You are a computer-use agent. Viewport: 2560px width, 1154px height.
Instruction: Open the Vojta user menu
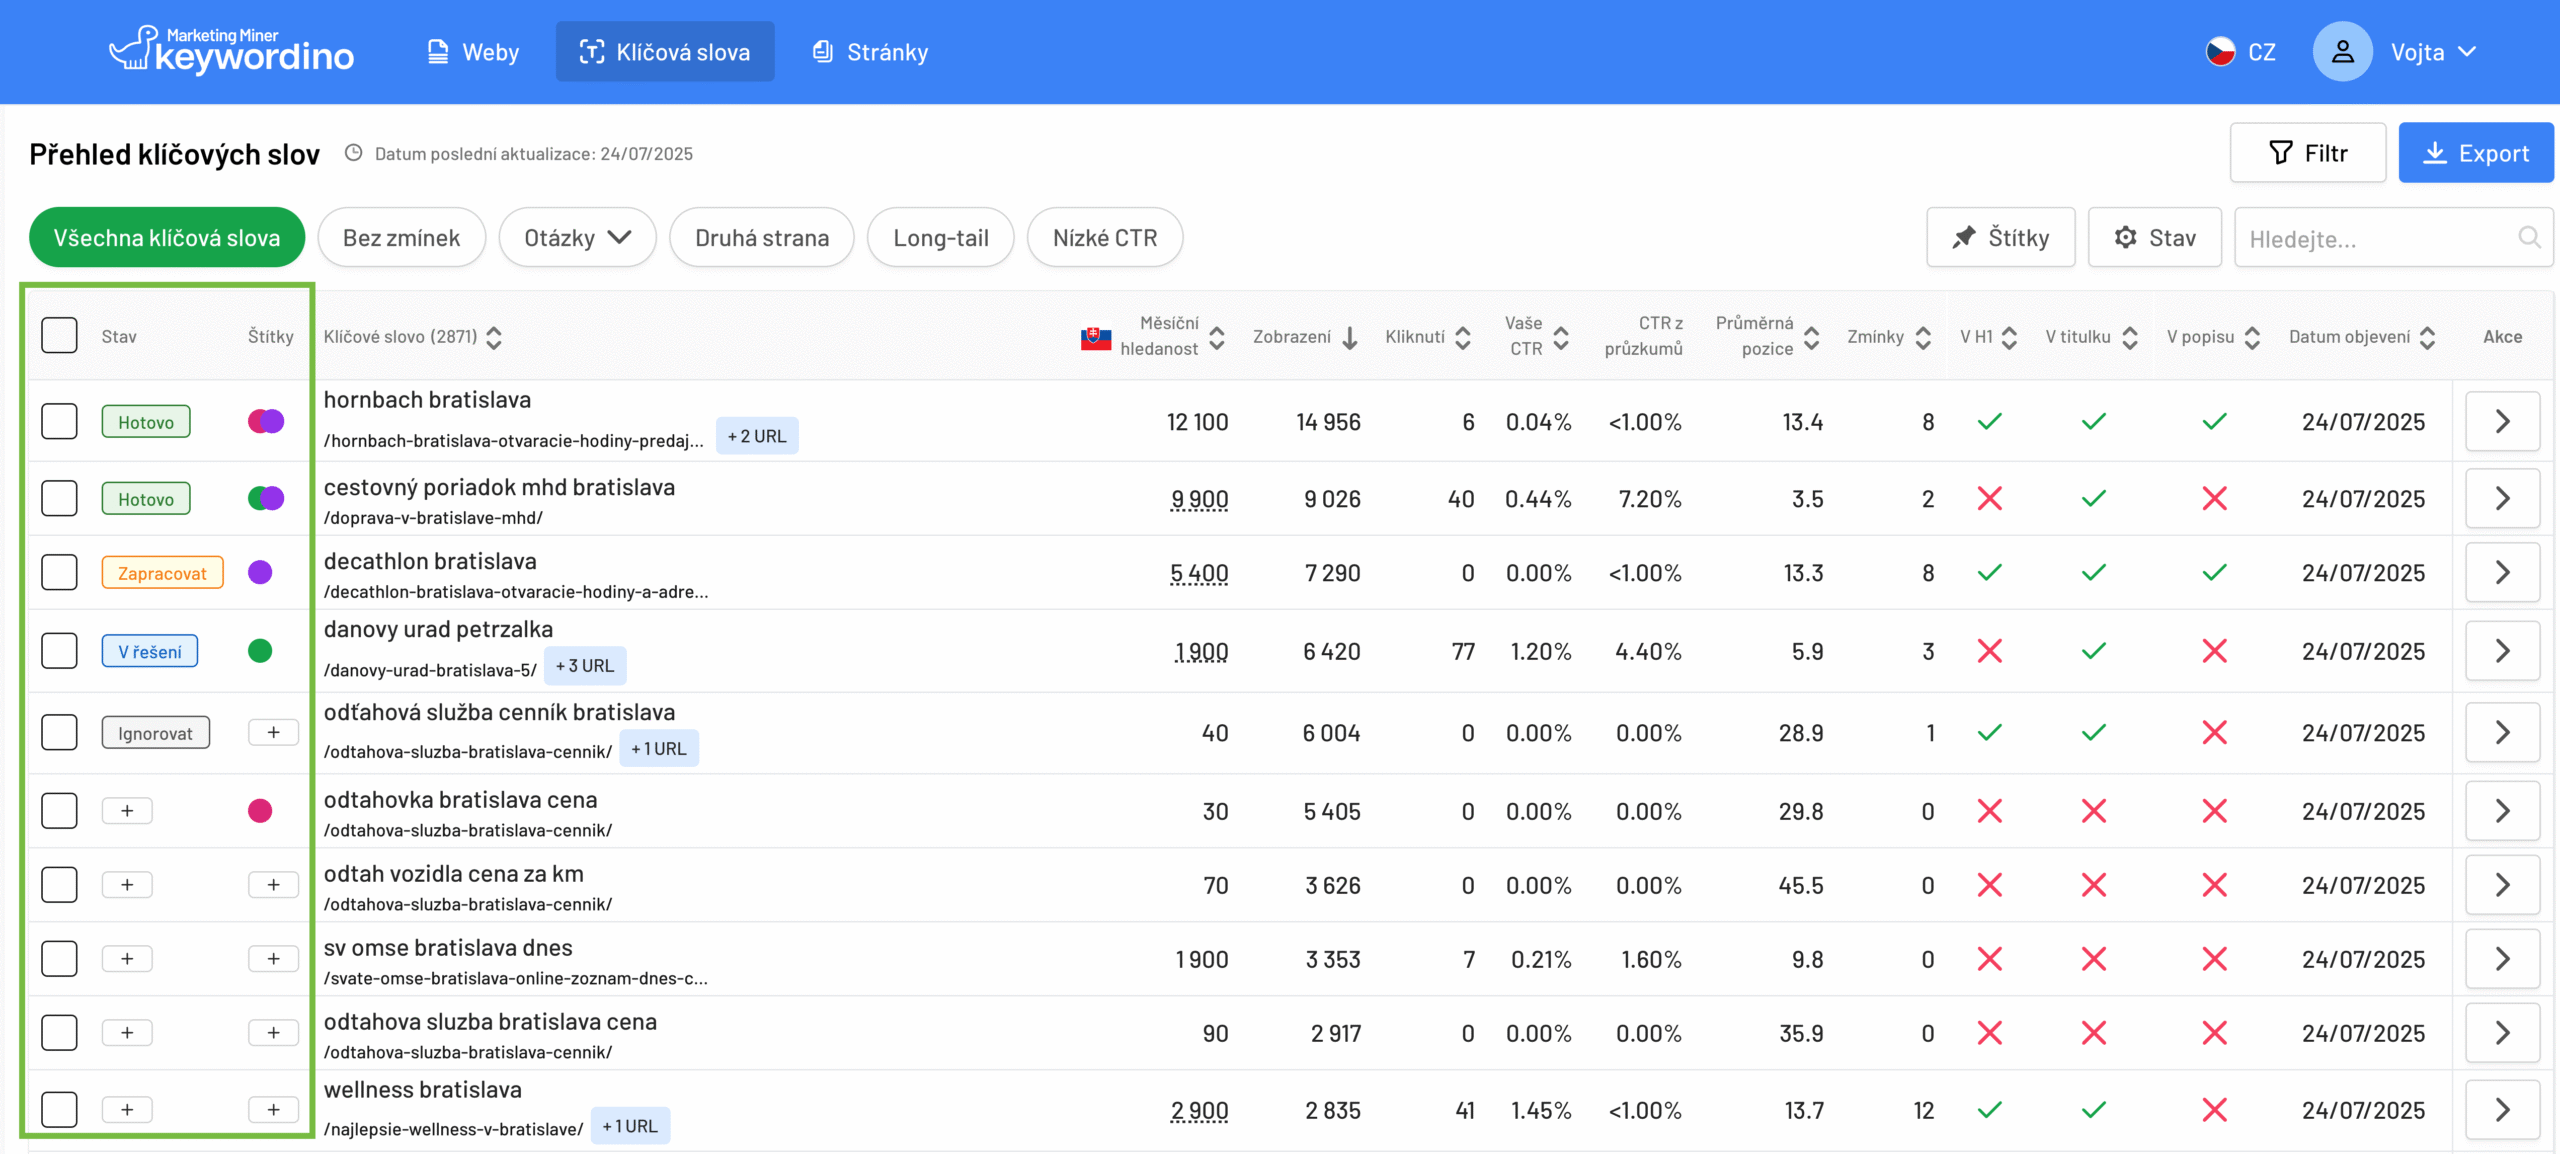(x=2433, y=52)
